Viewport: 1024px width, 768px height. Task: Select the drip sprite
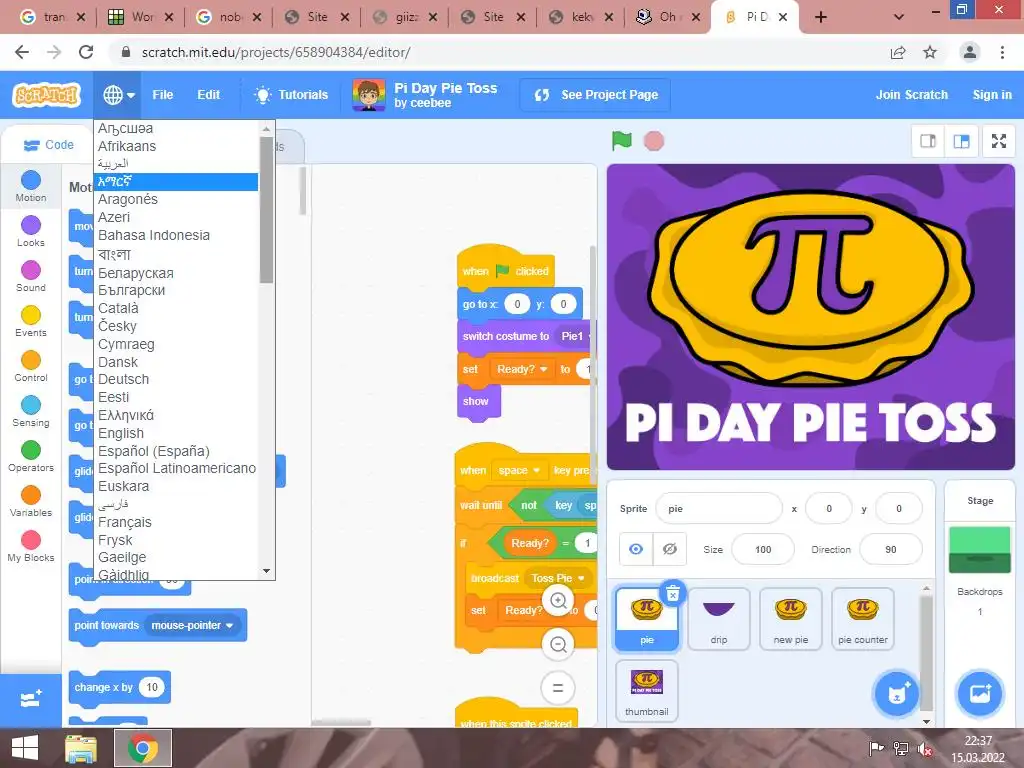point(718,618)
